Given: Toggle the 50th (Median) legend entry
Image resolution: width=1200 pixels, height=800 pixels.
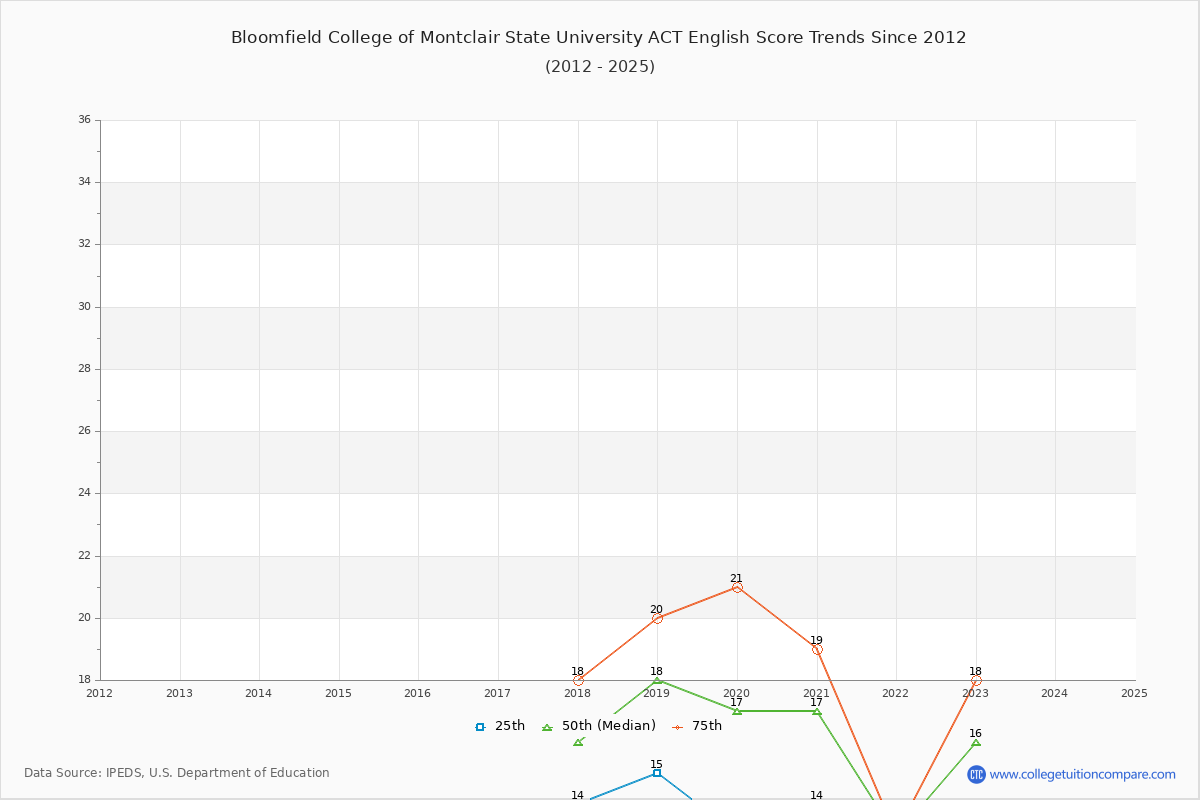Looking at the screenshot, I should (x=599, y=726).
